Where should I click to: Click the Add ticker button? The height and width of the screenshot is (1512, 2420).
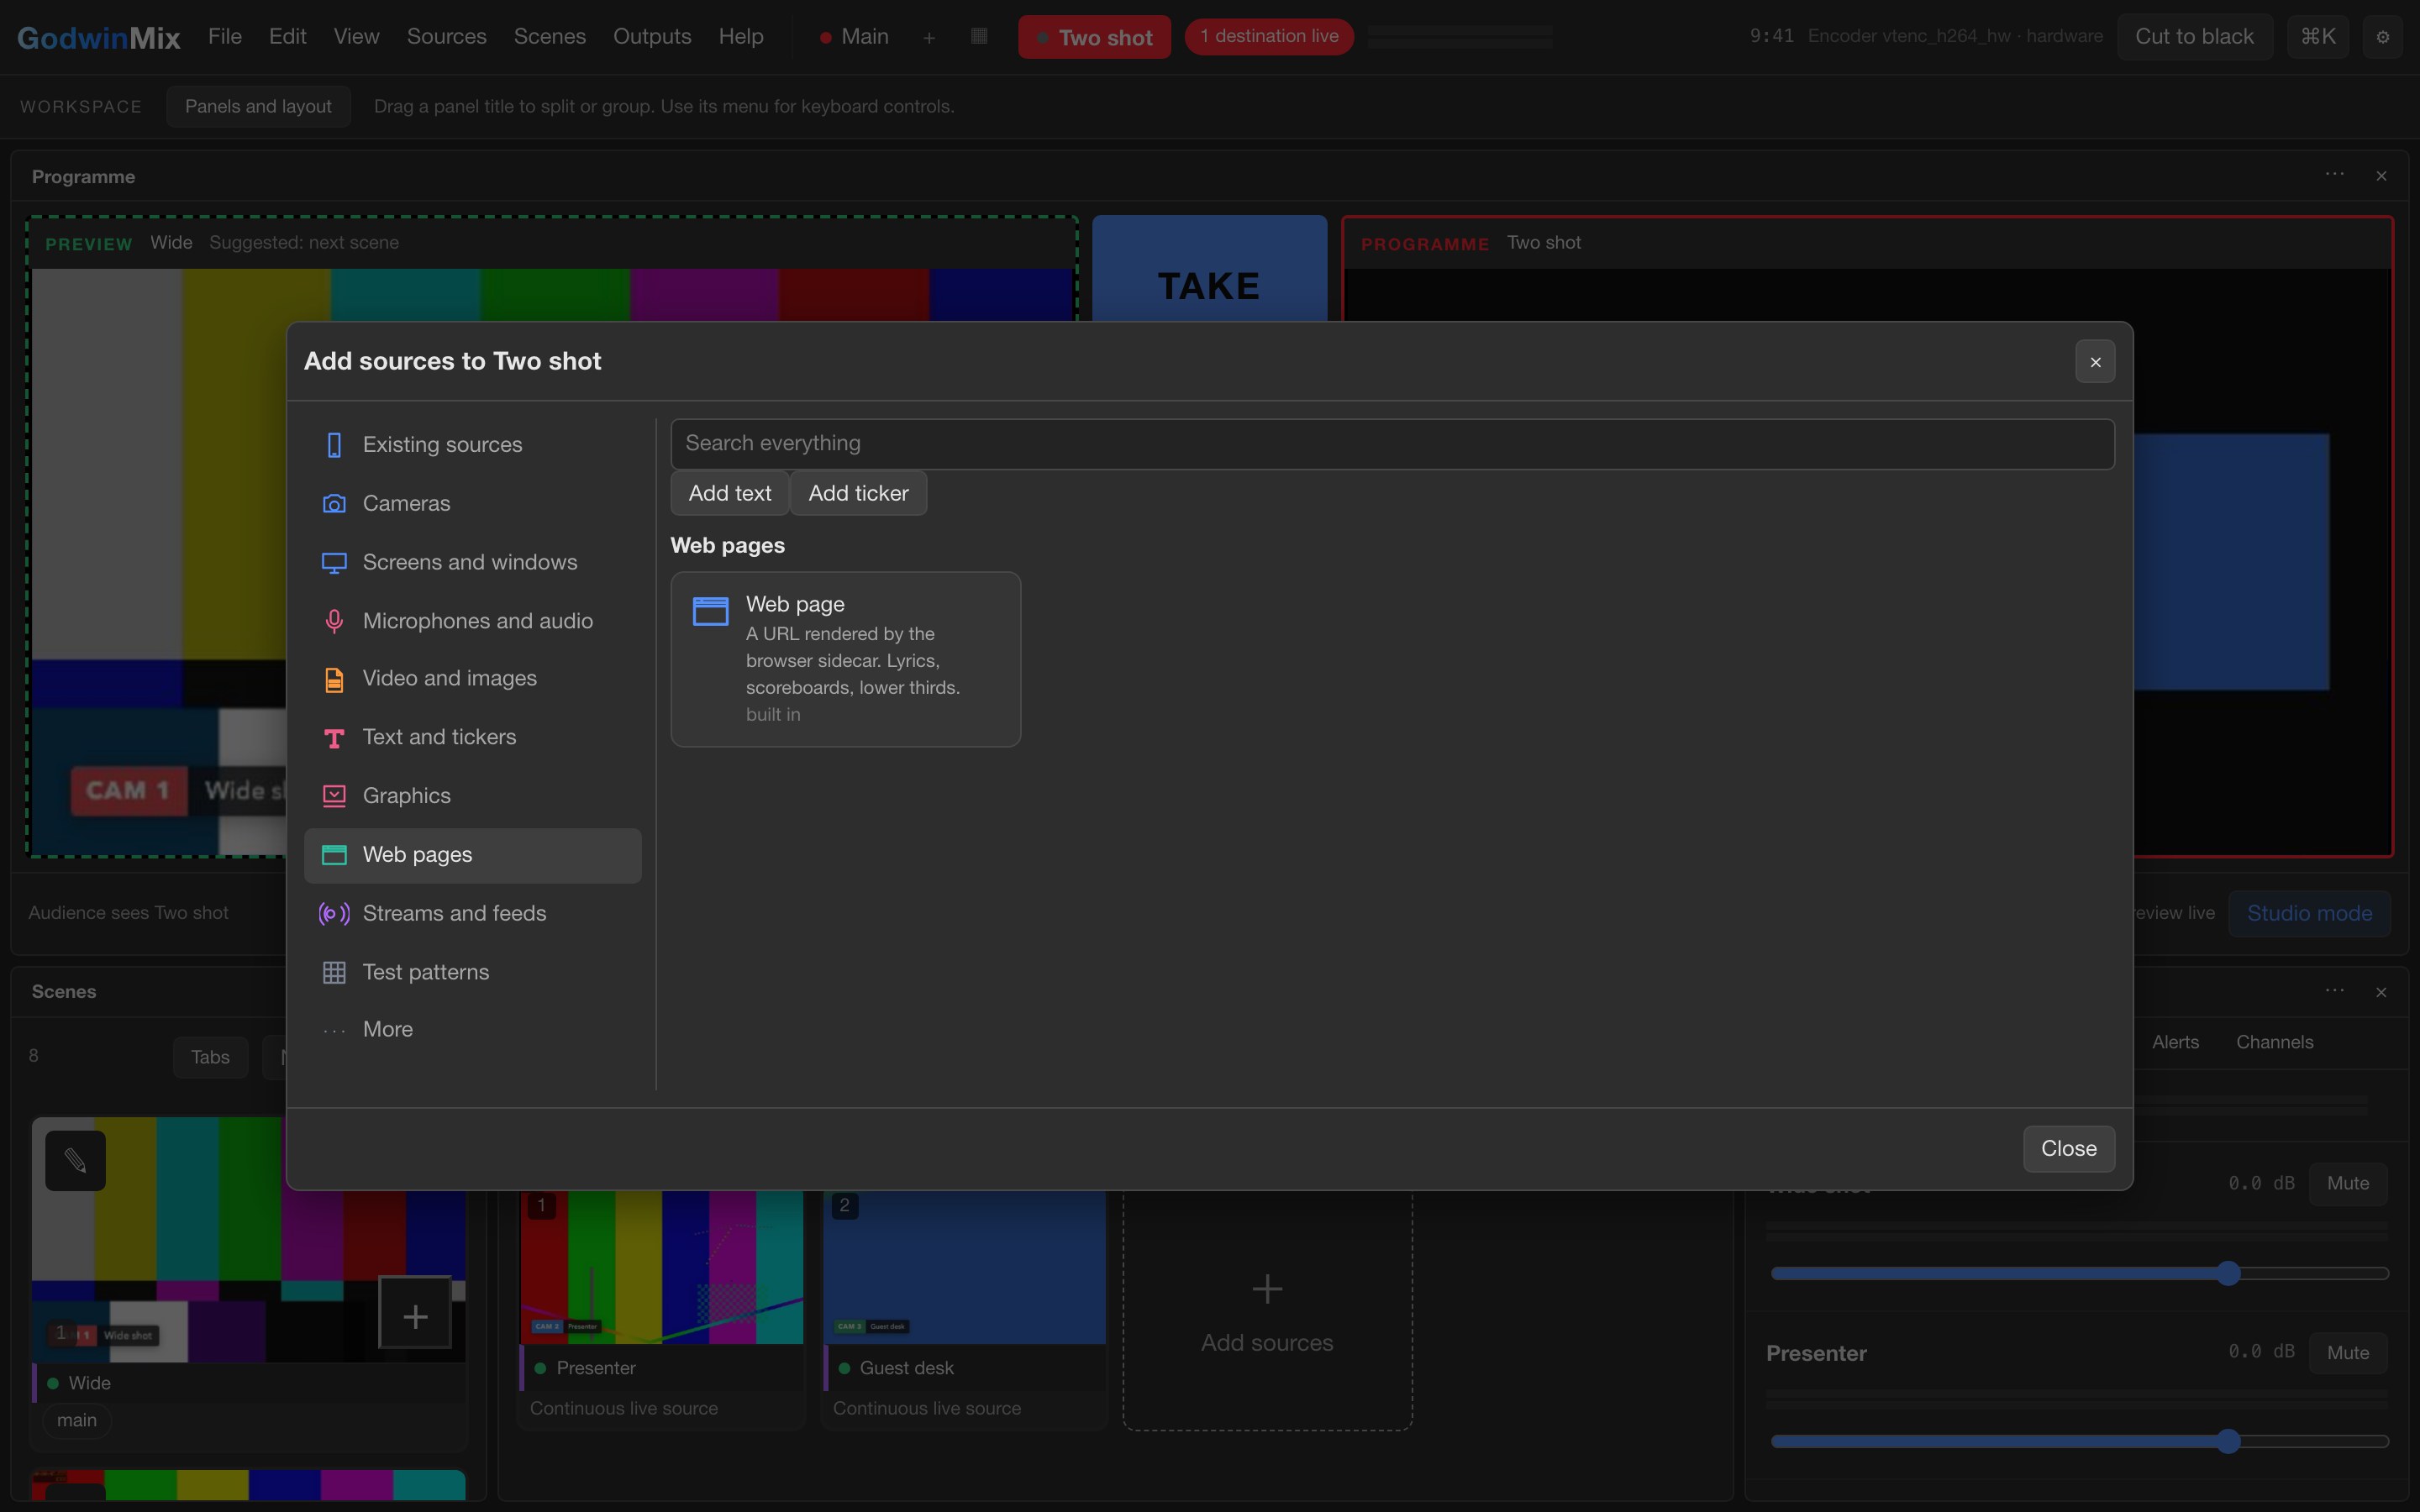click(x=858, y=493)
